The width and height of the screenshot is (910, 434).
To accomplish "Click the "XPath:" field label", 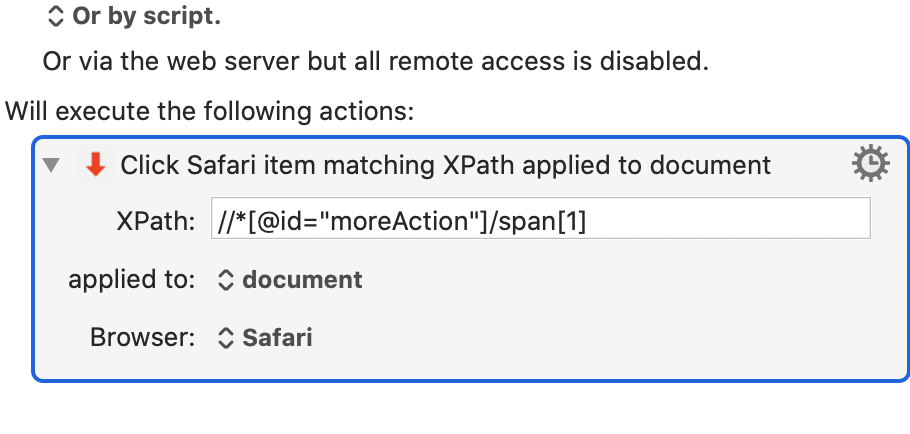I will [x=156, y=222].
